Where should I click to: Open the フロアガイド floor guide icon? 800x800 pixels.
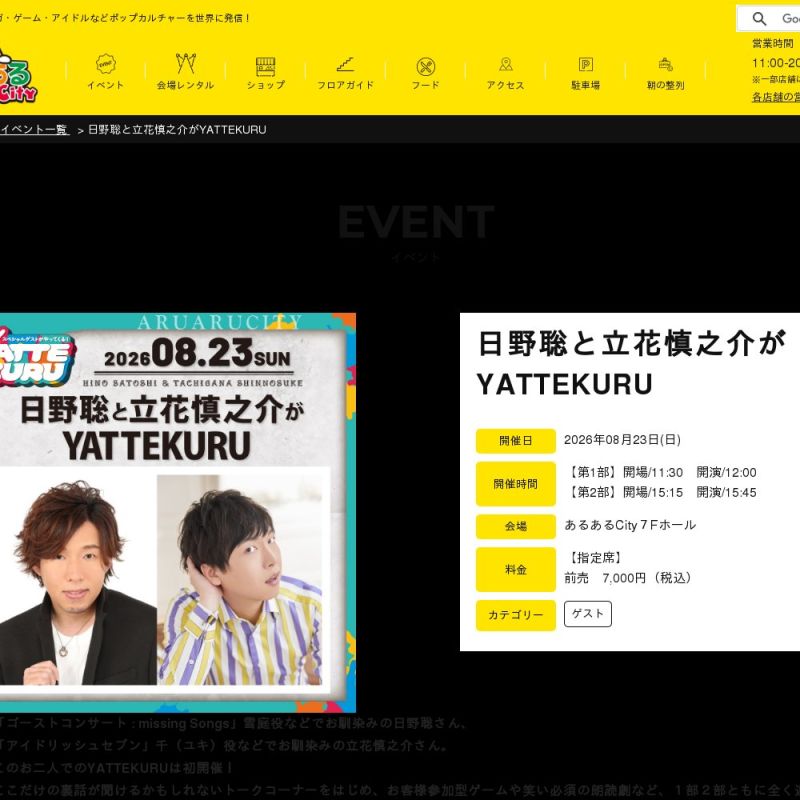pos(345,64)
